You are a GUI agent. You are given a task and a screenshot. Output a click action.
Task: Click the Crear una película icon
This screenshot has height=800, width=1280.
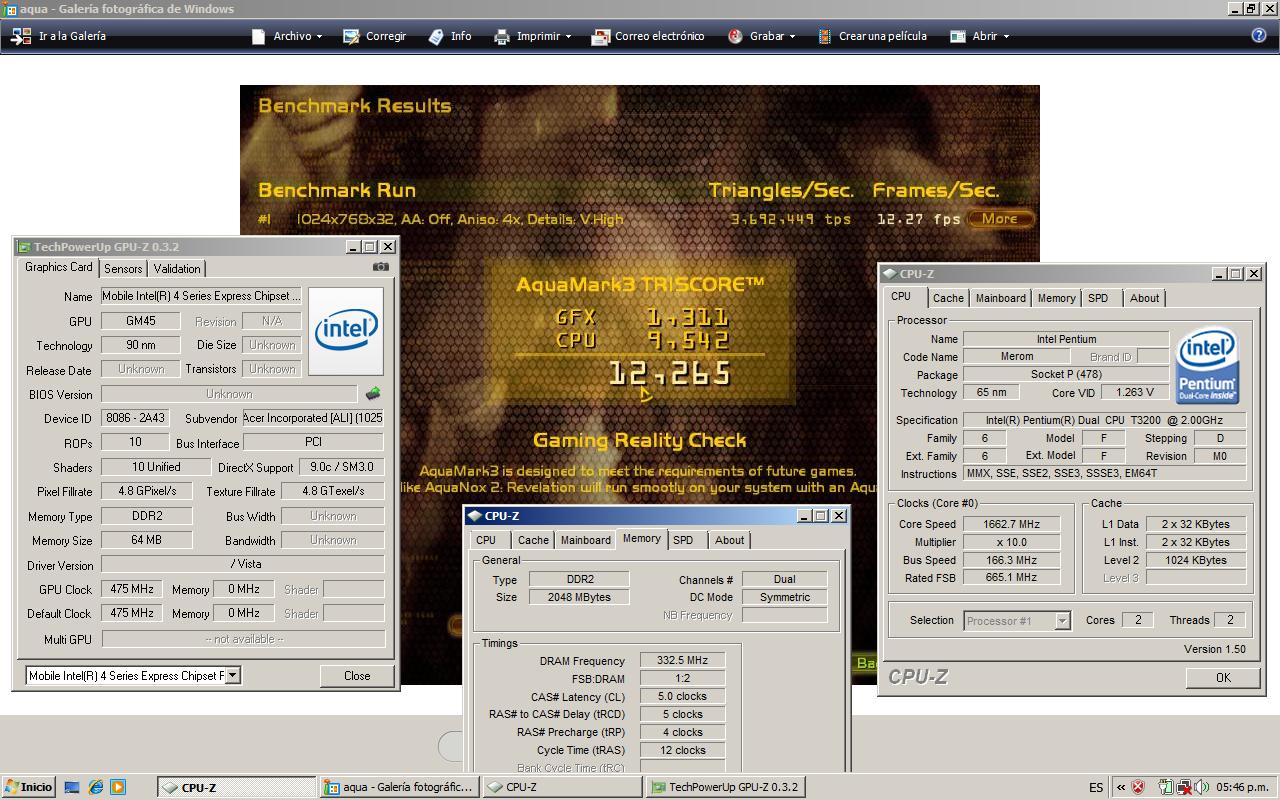click(824, 36)
